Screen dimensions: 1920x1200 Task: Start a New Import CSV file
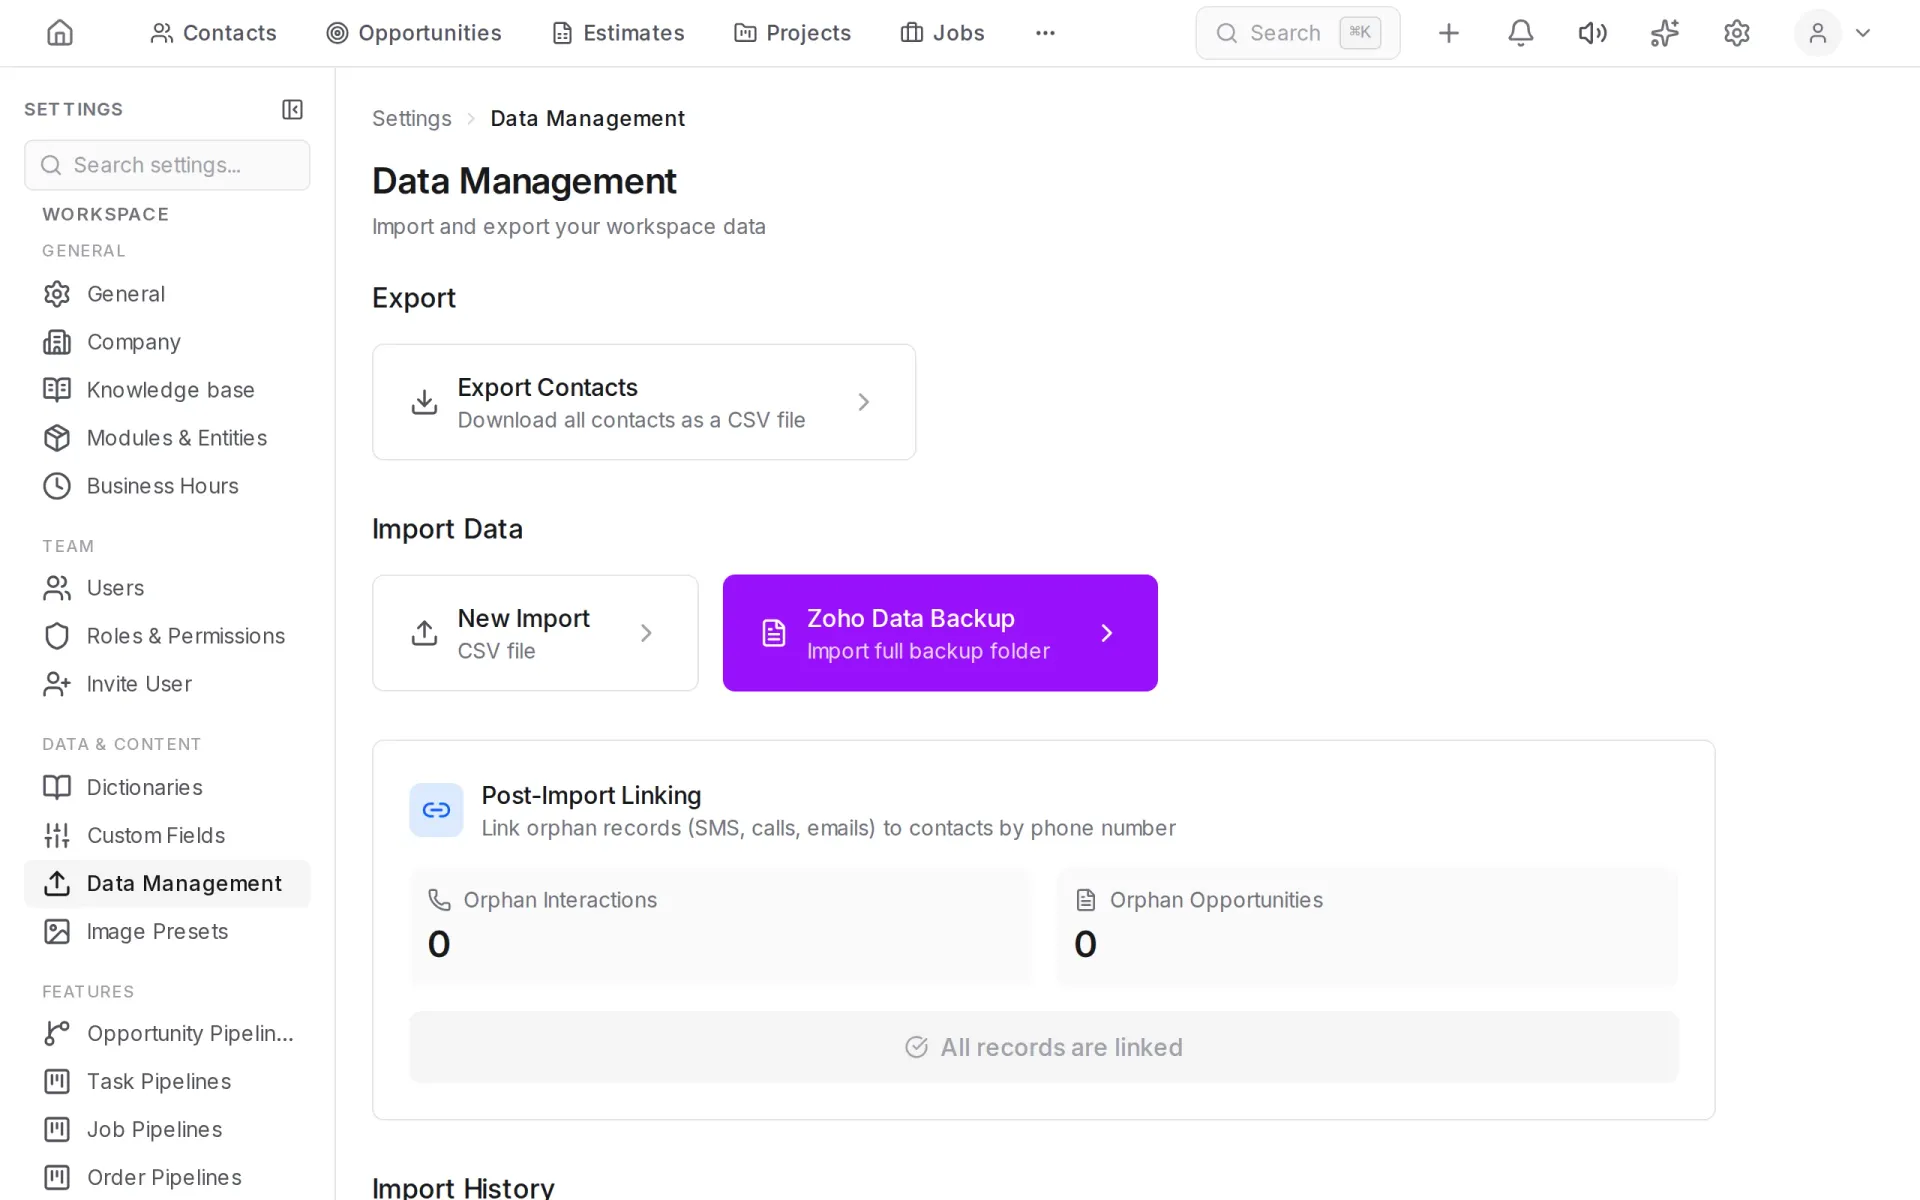click(535, 633)
